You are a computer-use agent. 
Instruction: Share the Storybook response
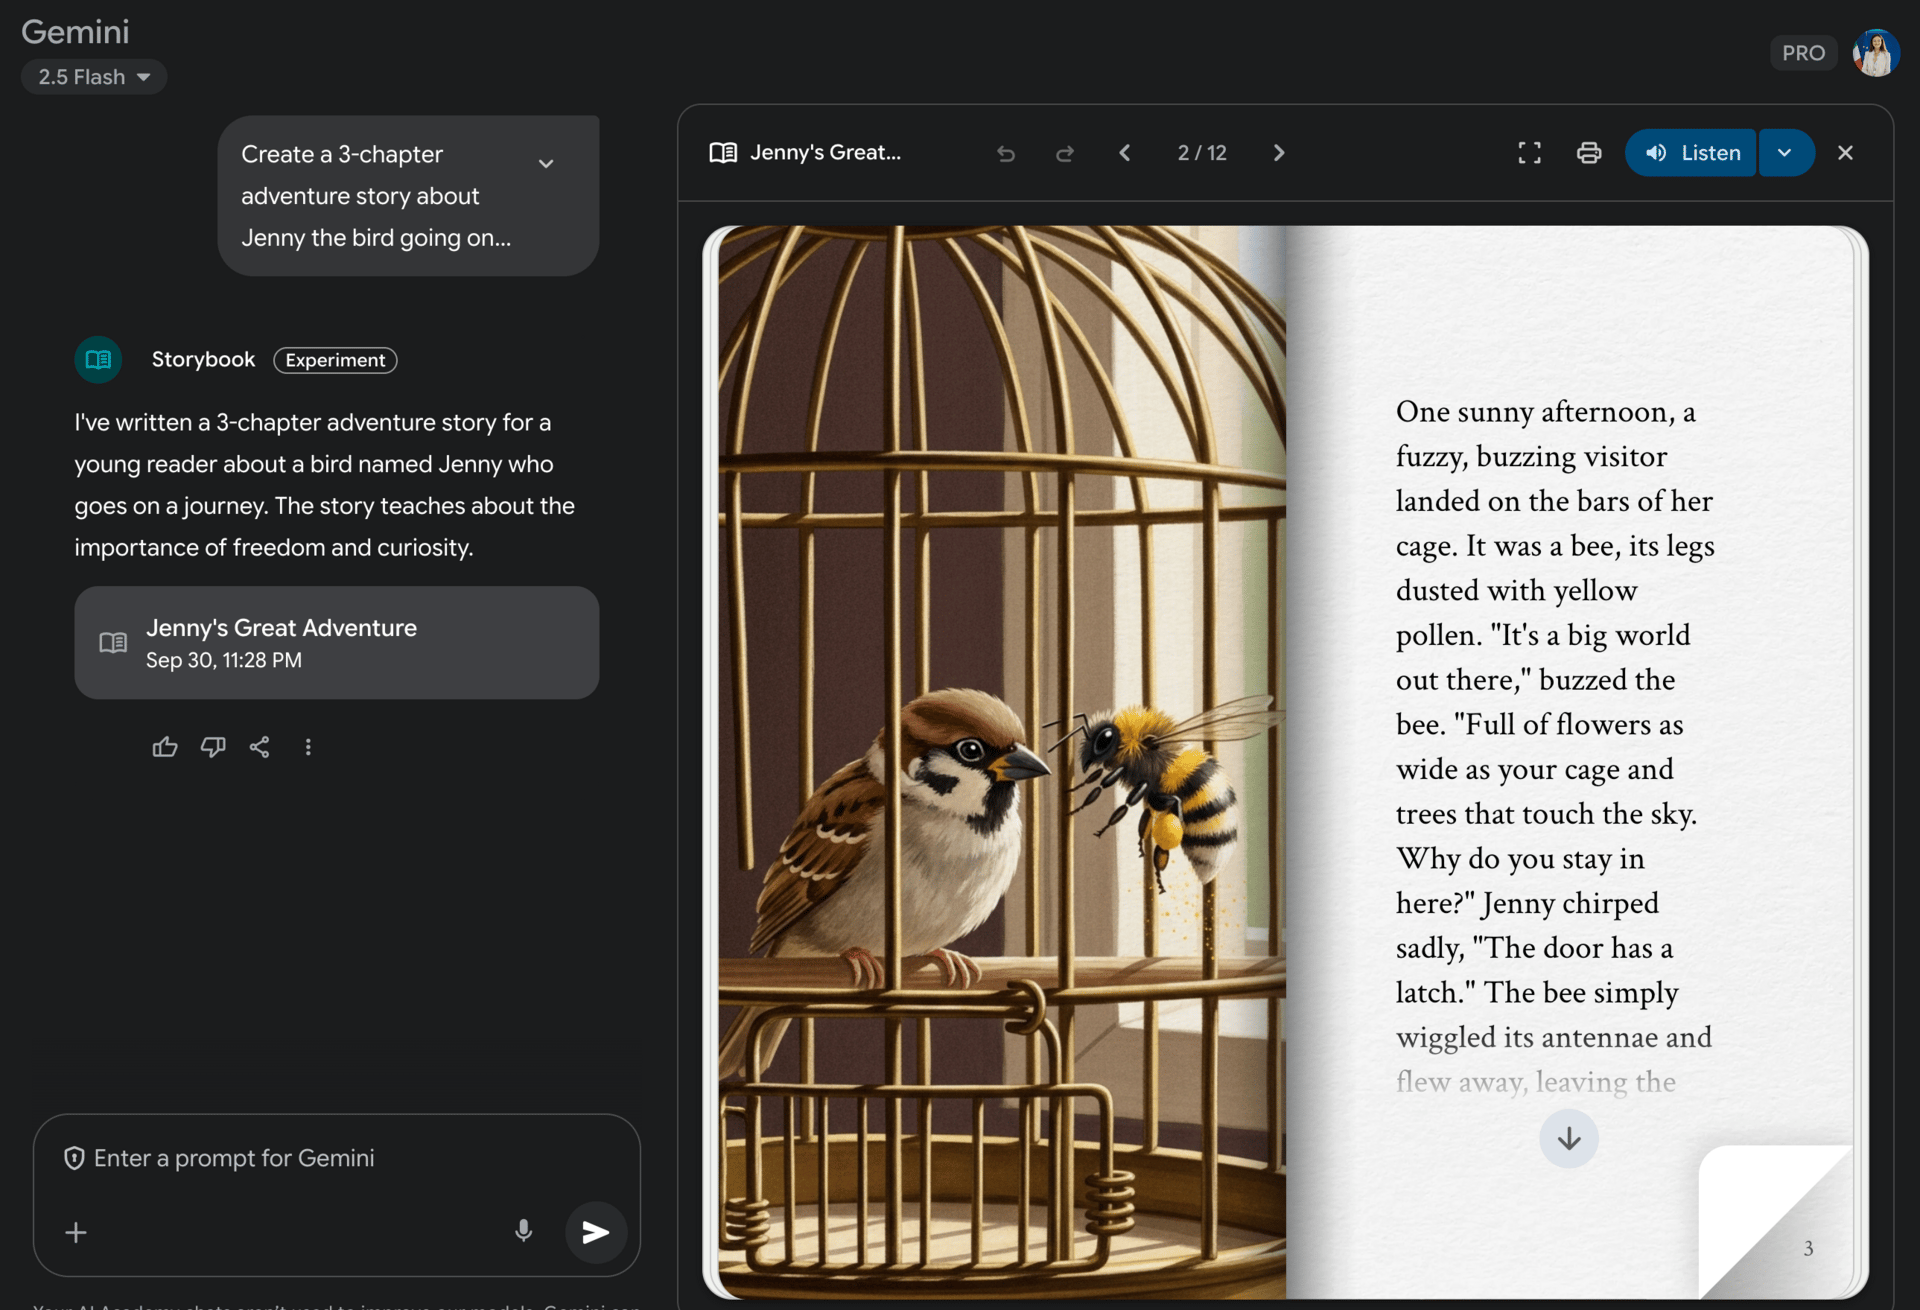pos(260,747)
